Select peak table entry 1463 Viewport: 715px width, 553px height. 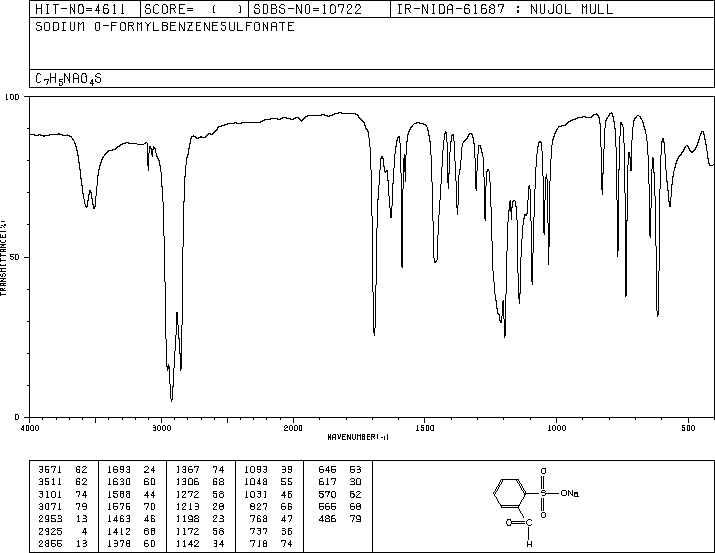tap(131, 519)
